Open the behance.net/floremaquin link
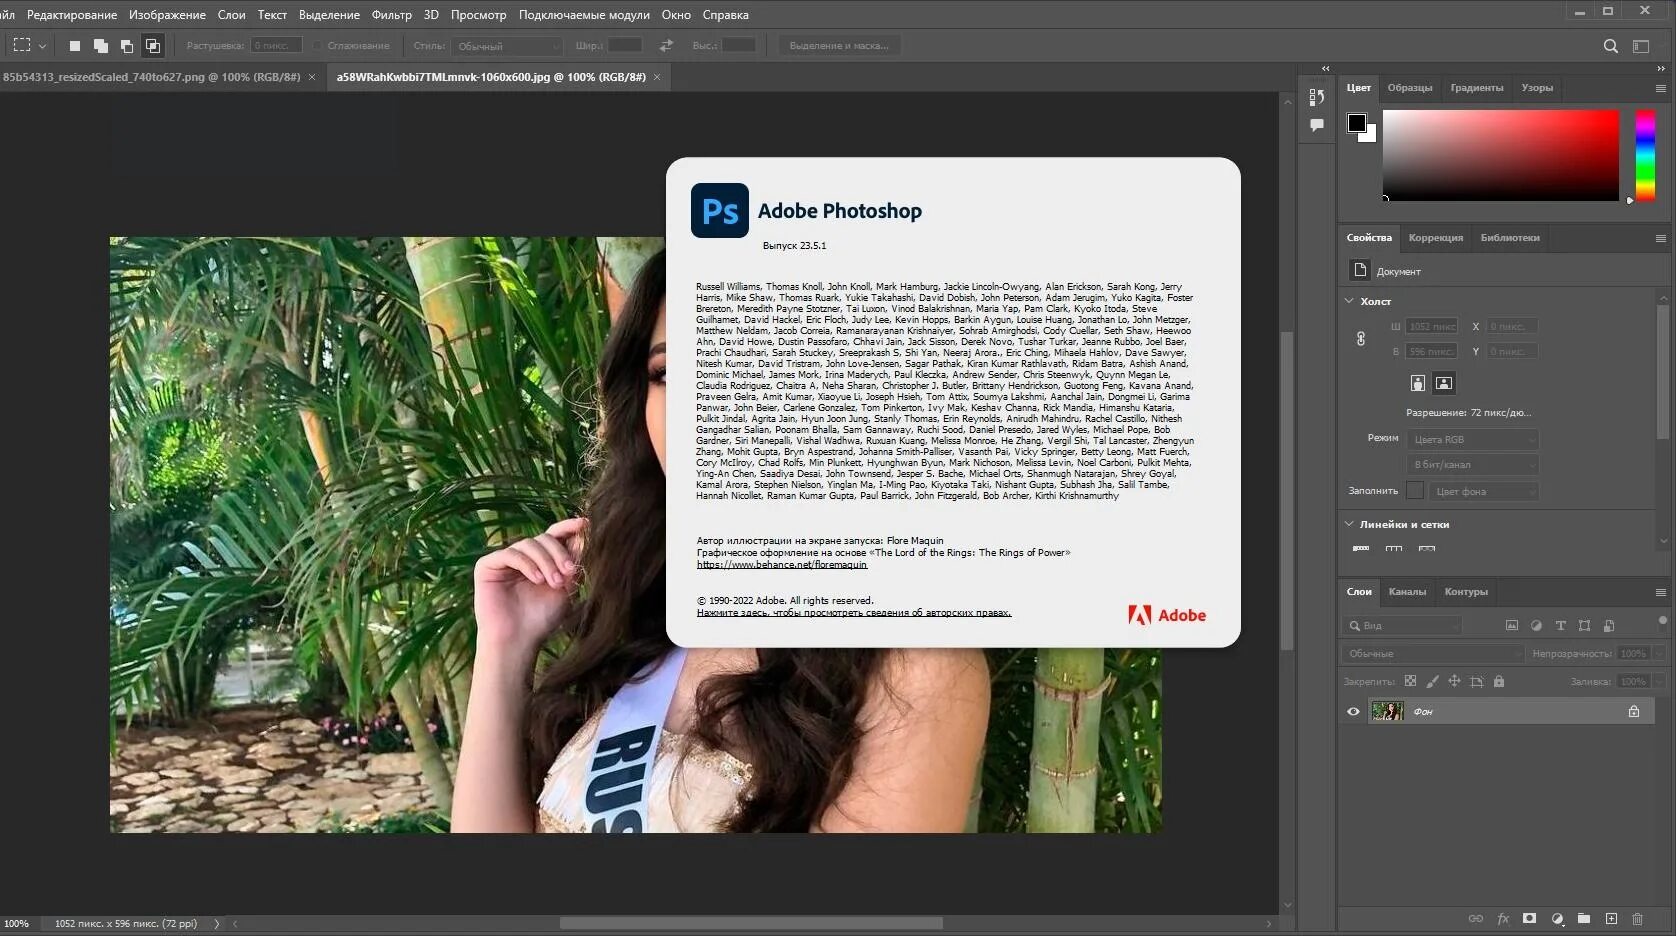1676x936 pixels. point(782,565)
